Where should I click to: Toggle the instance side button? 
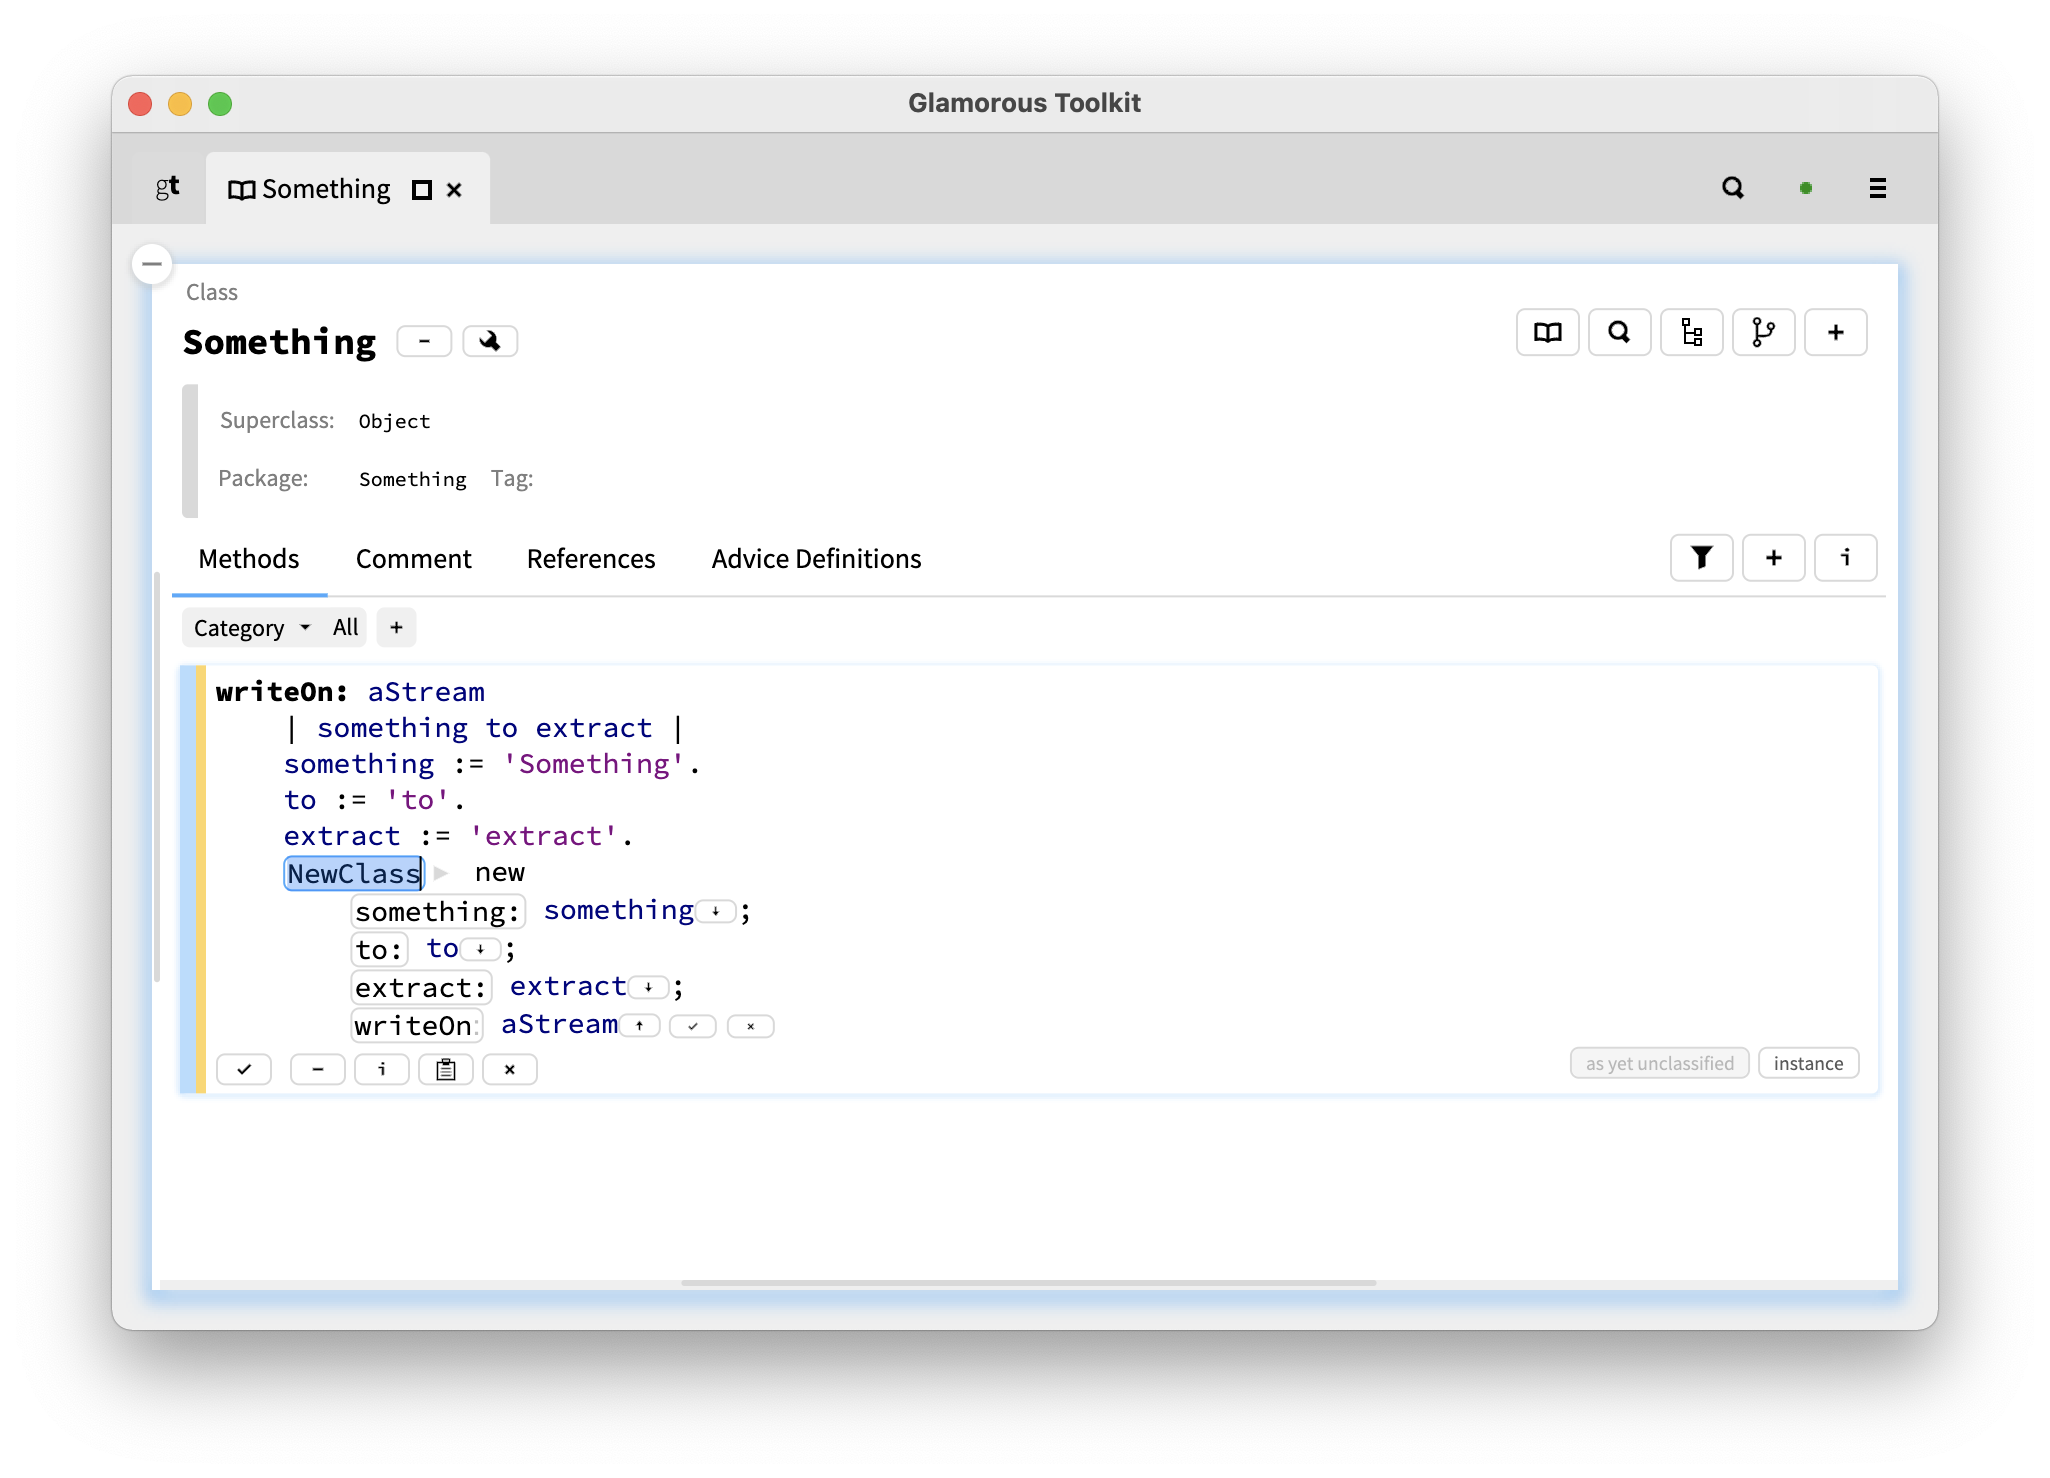coord(1808,1063)
